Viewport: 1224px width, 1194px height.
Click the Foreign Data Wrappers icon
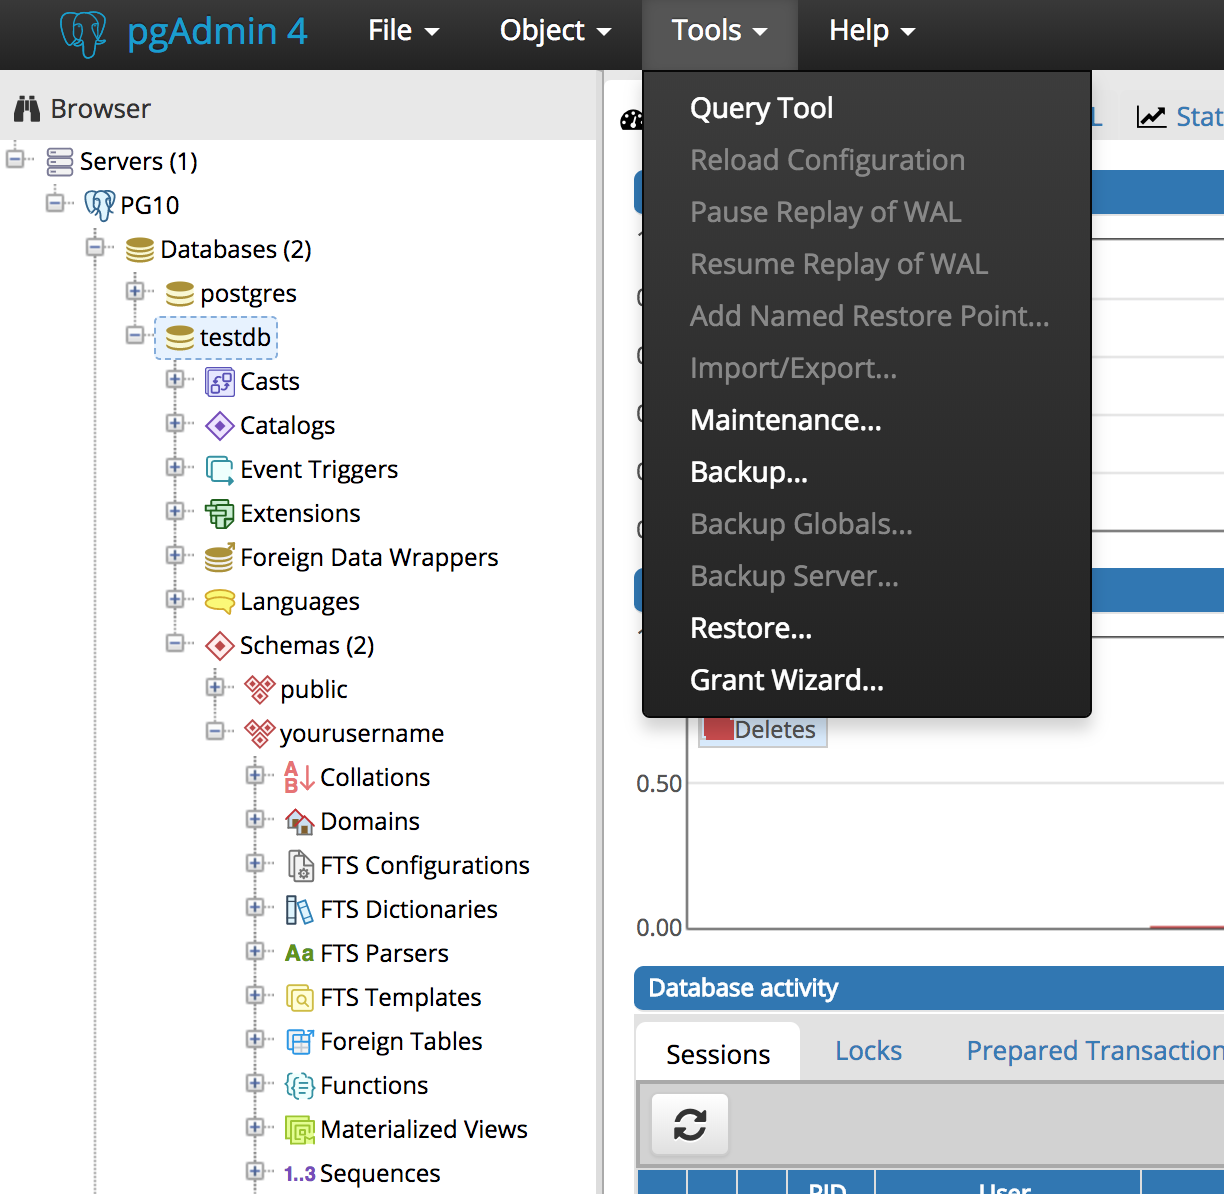(219, 558)
